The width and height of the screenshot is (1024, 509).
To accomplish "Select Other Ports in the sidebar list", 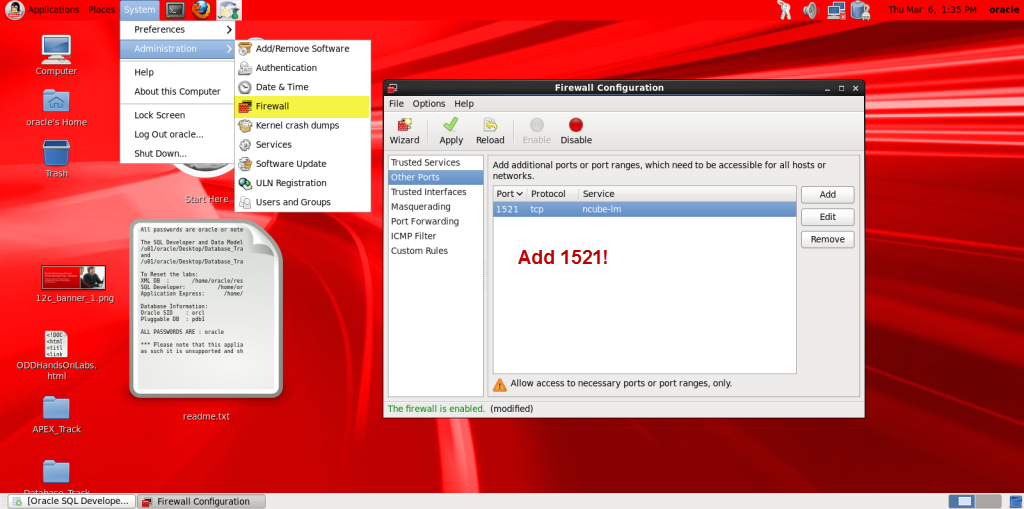I will click(x=436, y=177).
